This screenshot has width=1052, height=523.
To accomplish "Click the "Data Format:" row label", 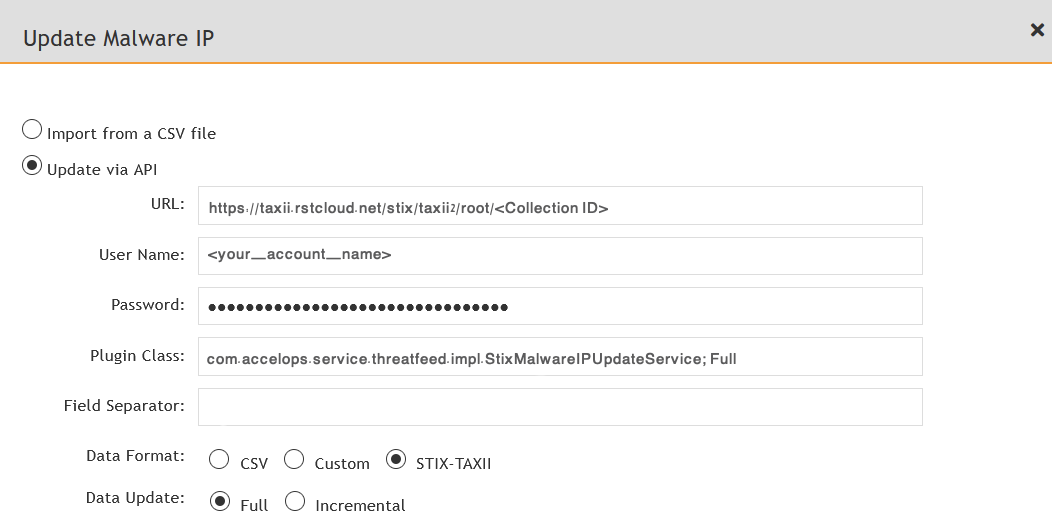I will click(x=136, y=456).
